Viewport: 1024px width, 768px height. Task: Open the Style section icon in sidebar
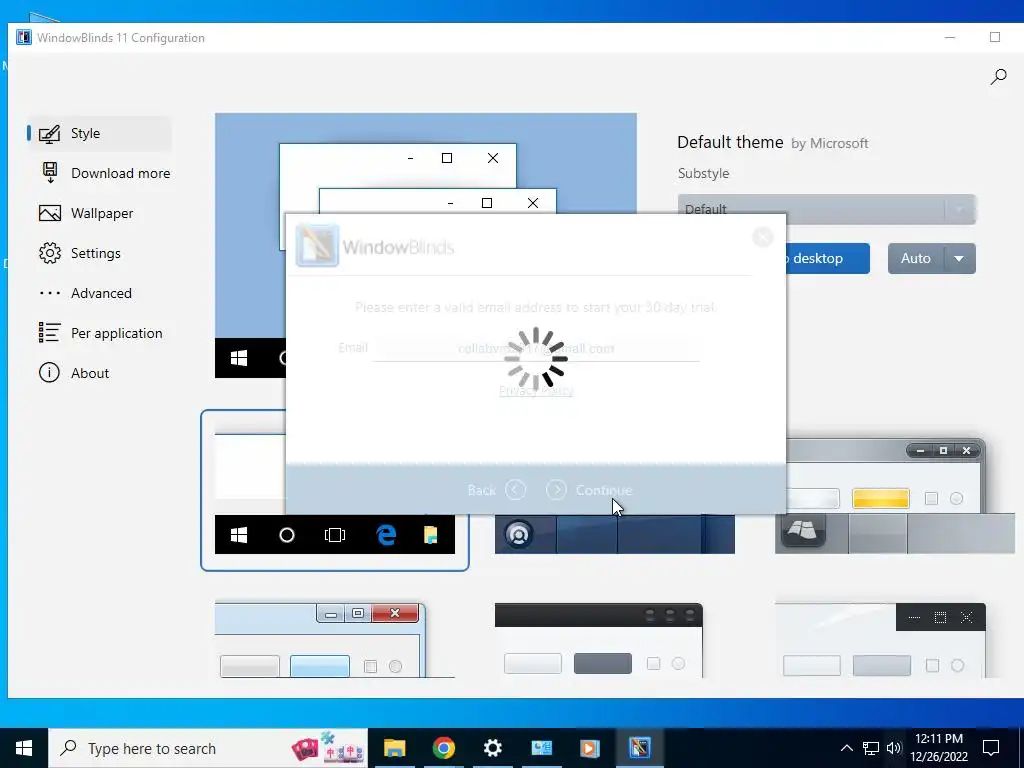pyautogui.click(x=50, y=133)
